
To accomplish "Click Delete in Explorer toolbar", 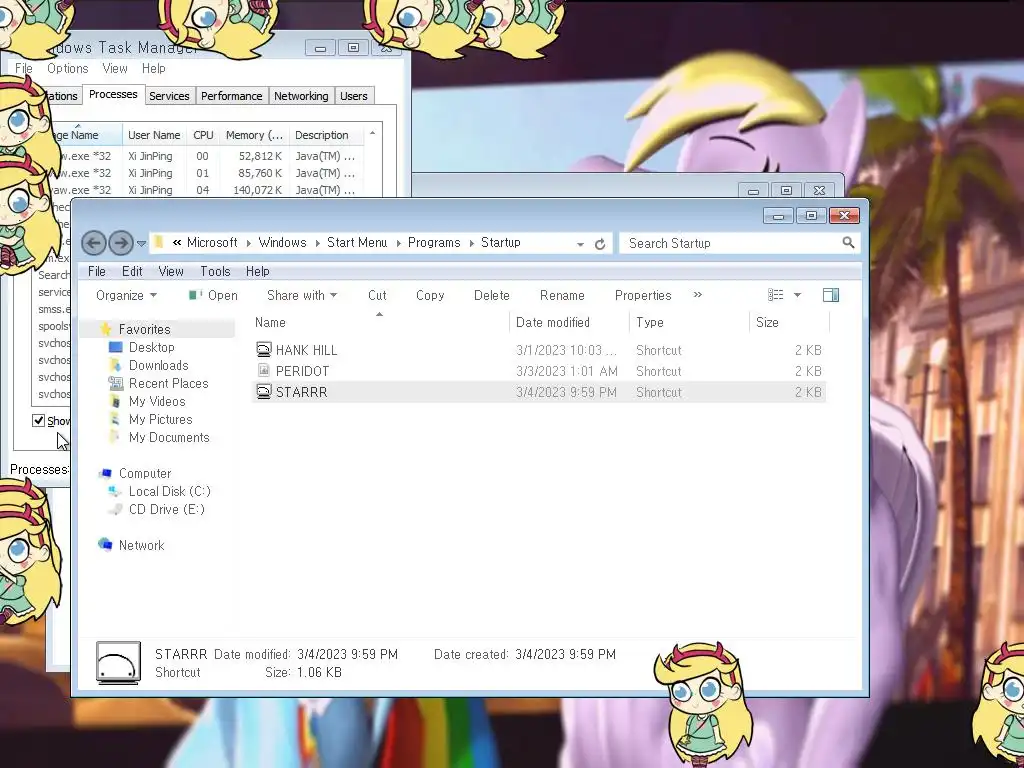I will pos(492,295).
